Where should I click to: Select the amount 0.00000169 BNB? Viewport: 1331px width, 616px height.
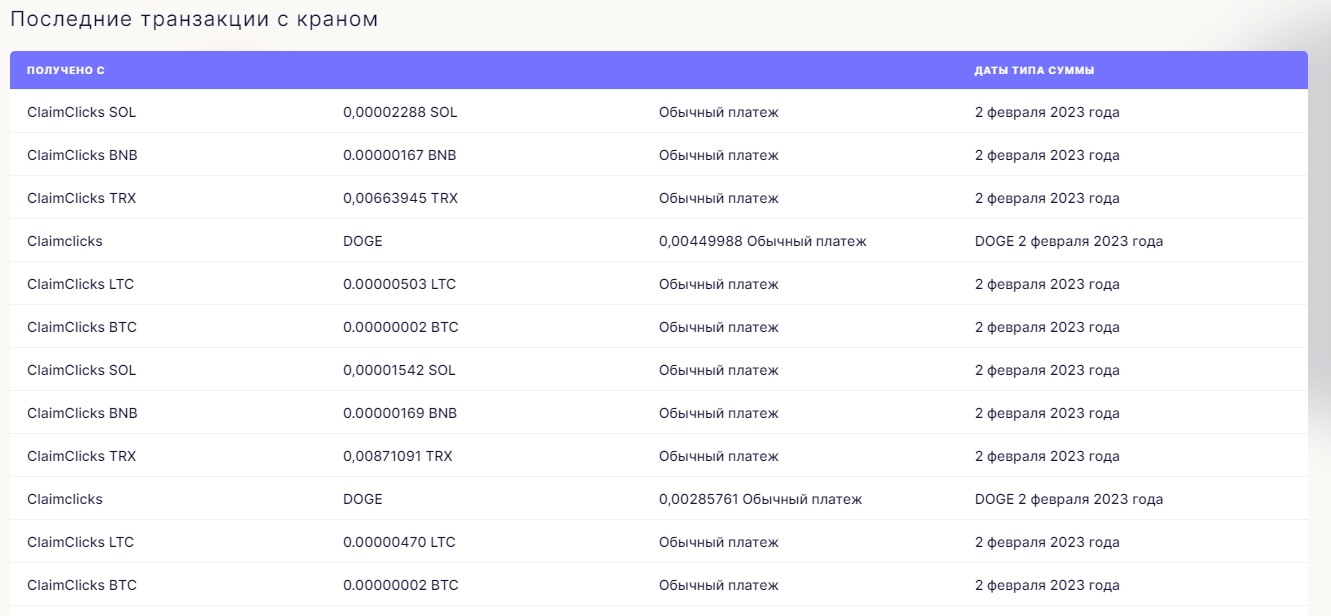(400, 413)
